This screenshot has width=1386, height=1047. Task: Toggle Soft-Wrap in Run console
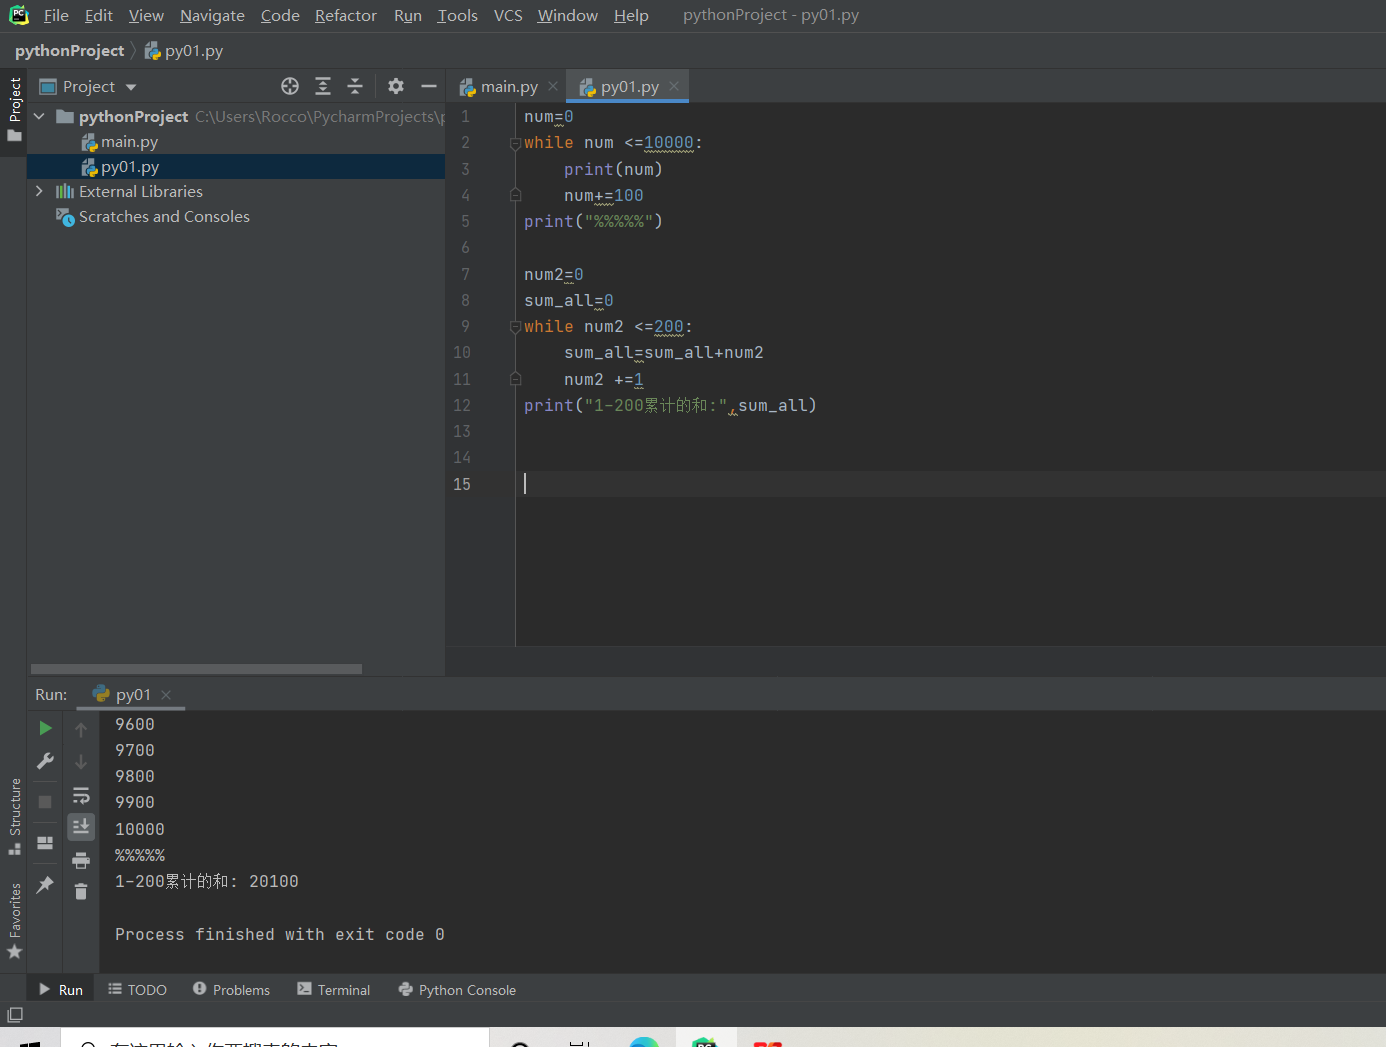pyautogui.click(x=81, y=795)
